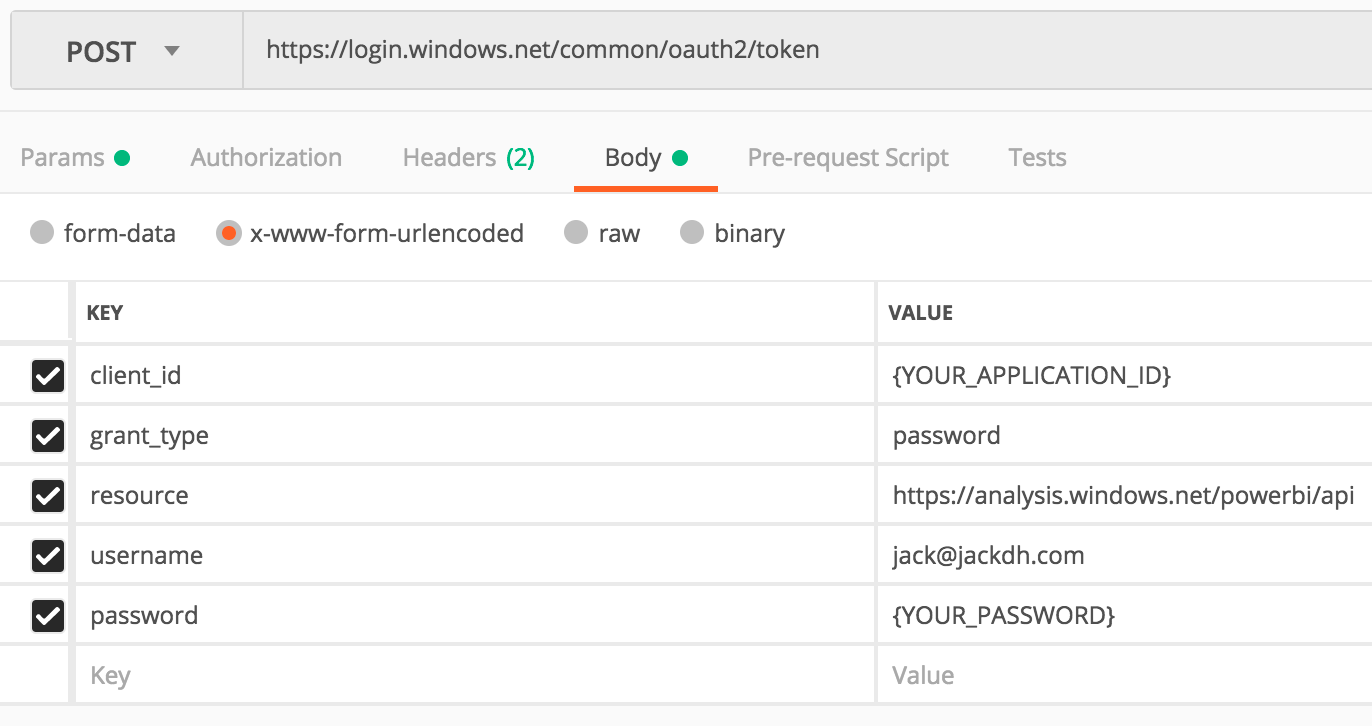Viewport: 1372px width, 726px height.
Task: Uncheck the resource parameter
Action: pos(48,495)
